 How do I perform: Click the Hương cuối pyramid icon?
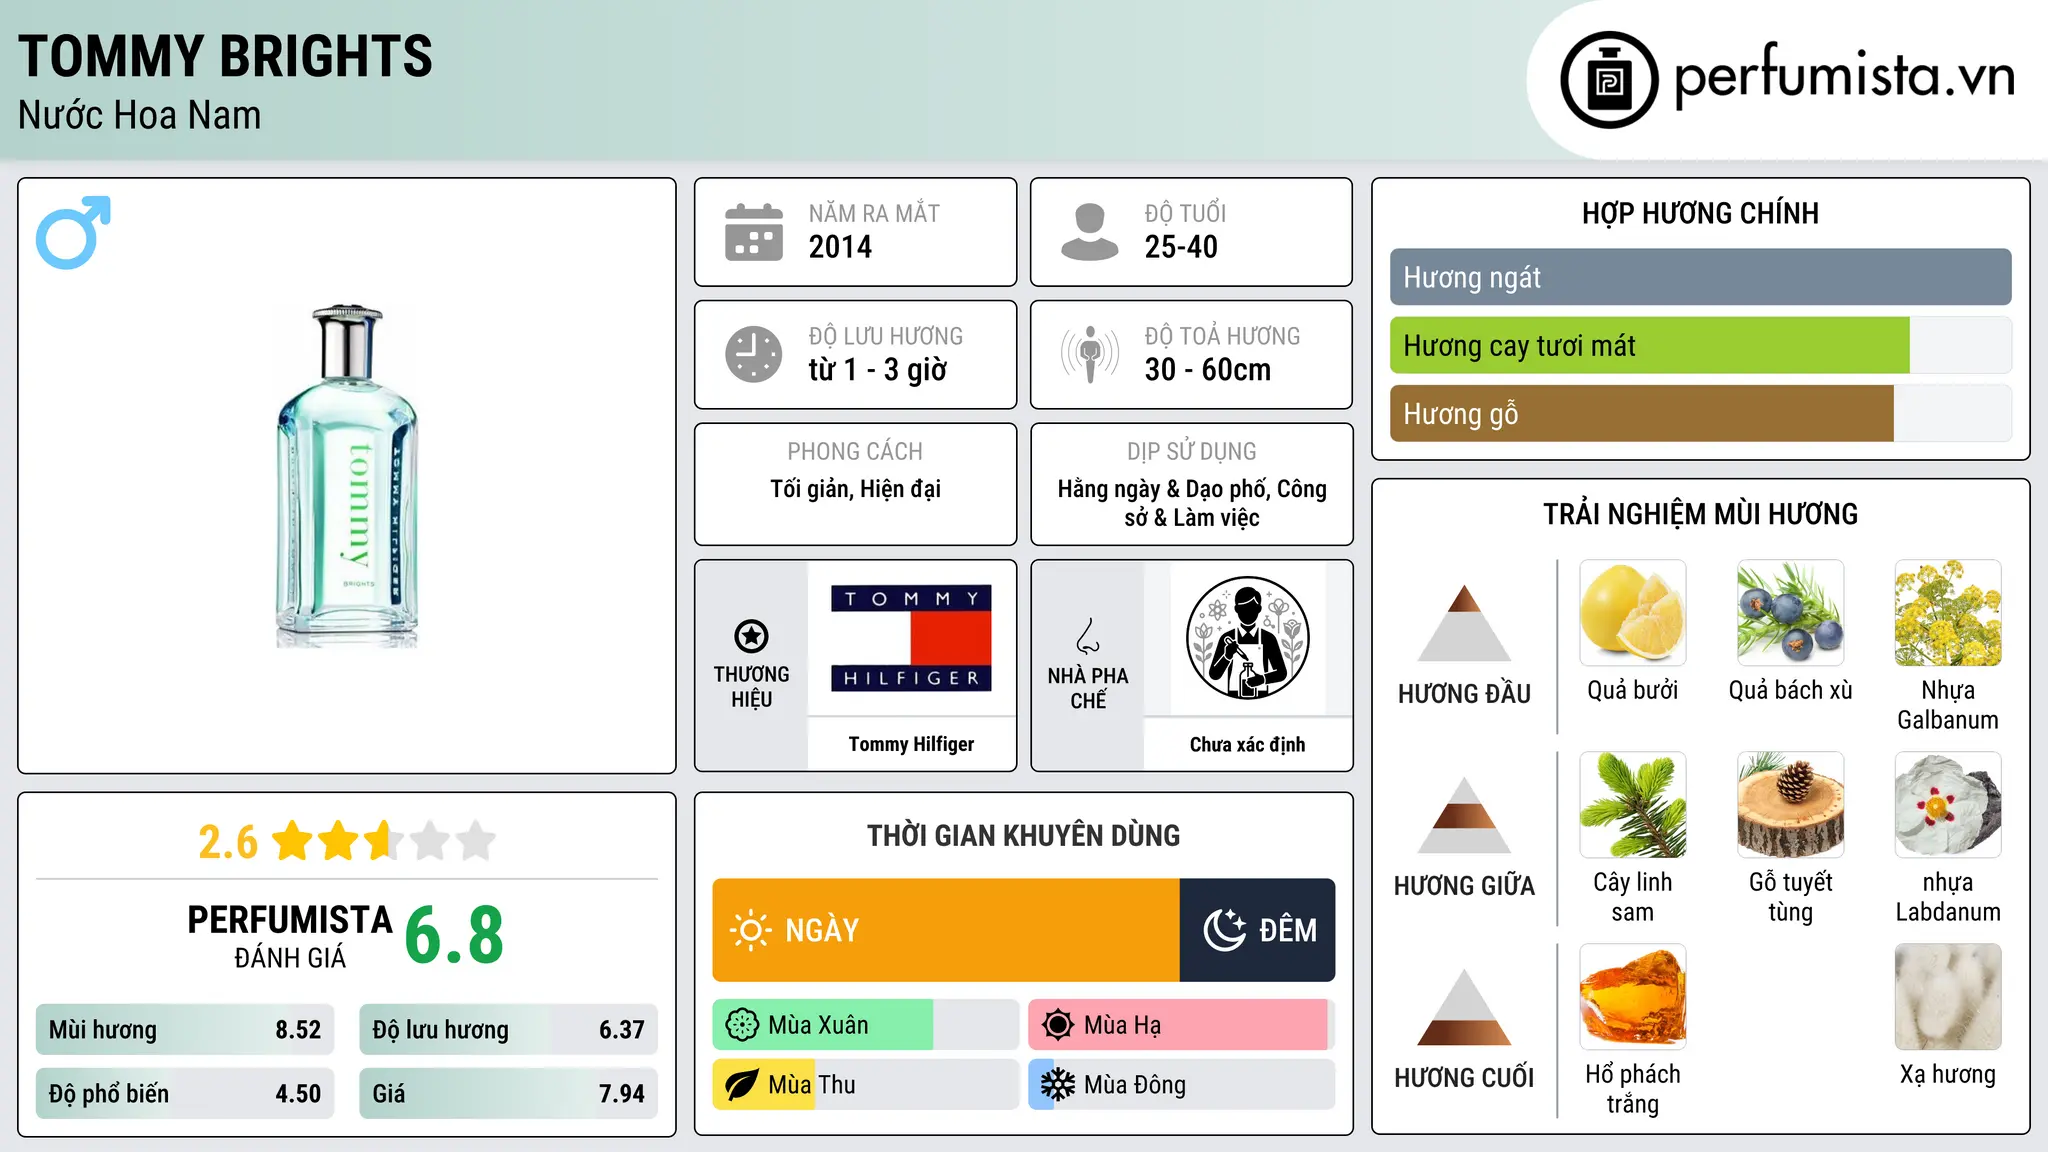(1464, 1007)
